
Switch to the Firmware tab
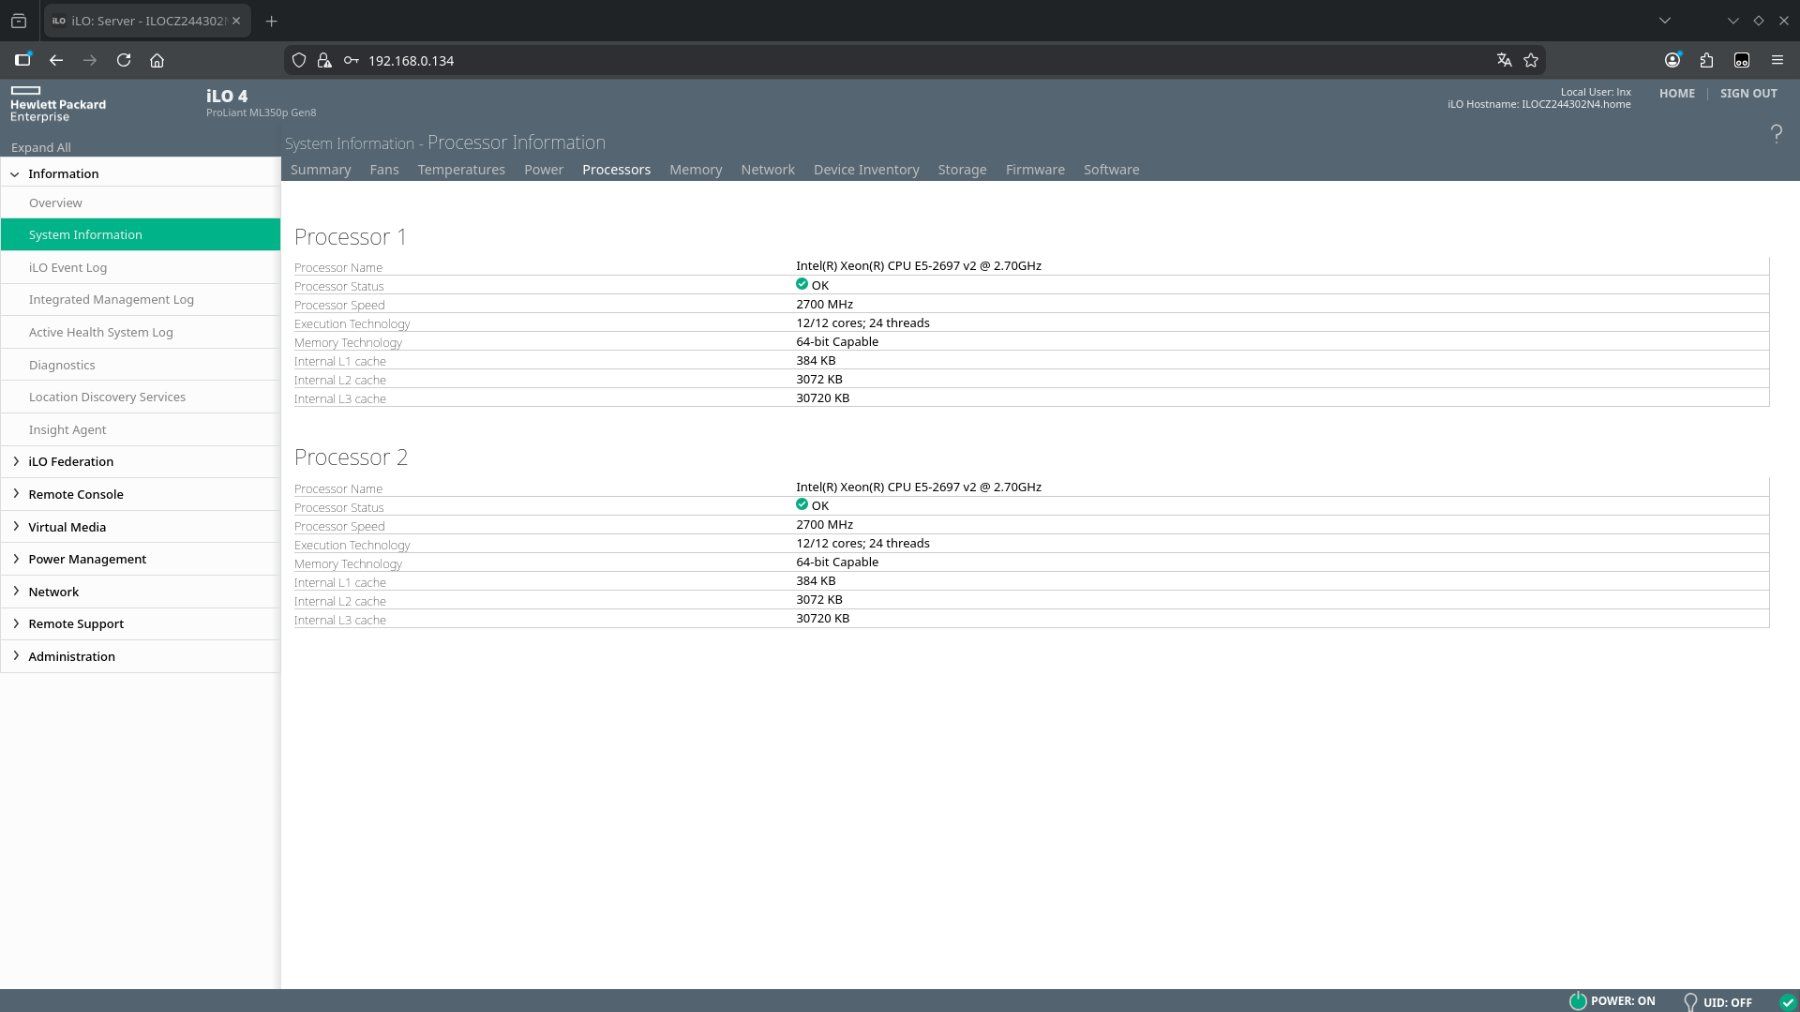1035,170
